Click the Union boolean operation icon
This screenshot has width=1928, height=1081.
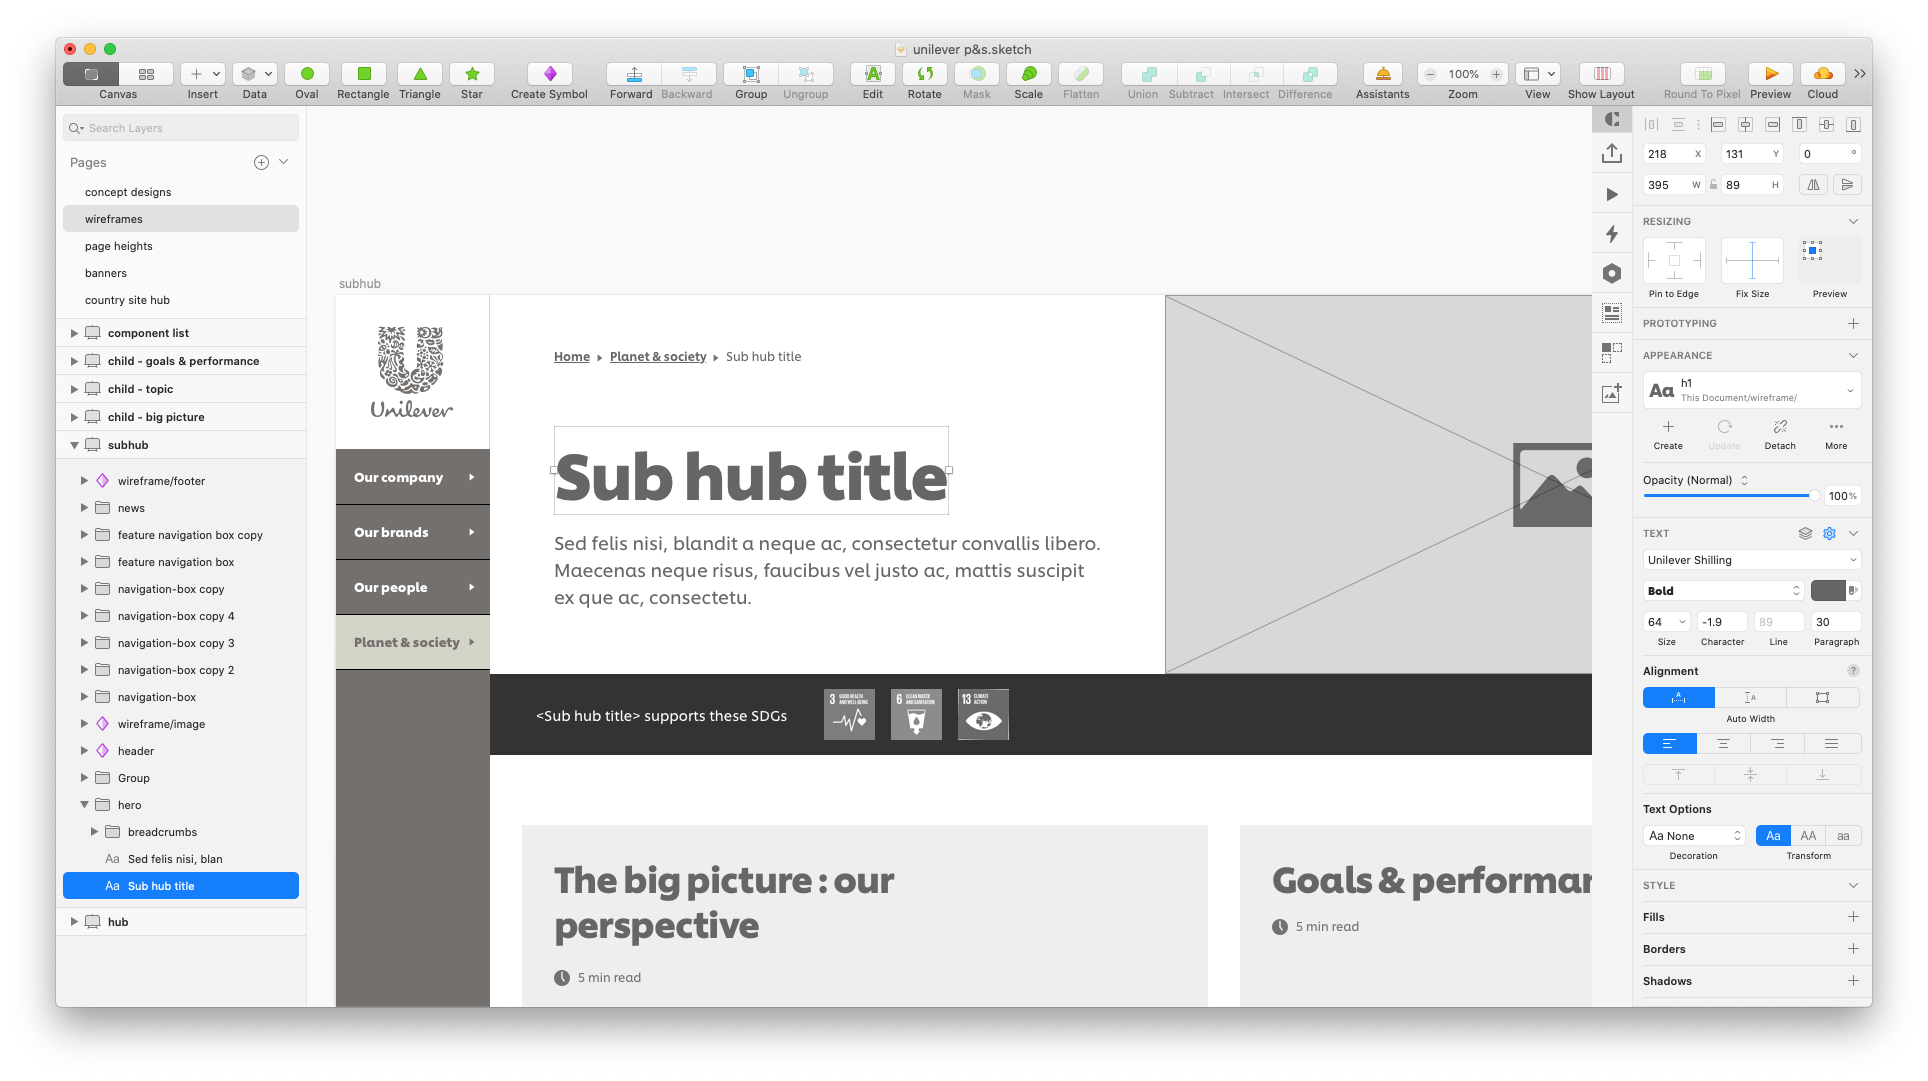point(1141,74)
